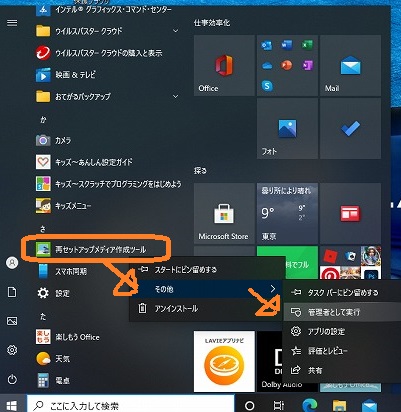Viewport: 401px width, 412px height.
Task: Open キッズメニュー app
Action: click(63, 206)
